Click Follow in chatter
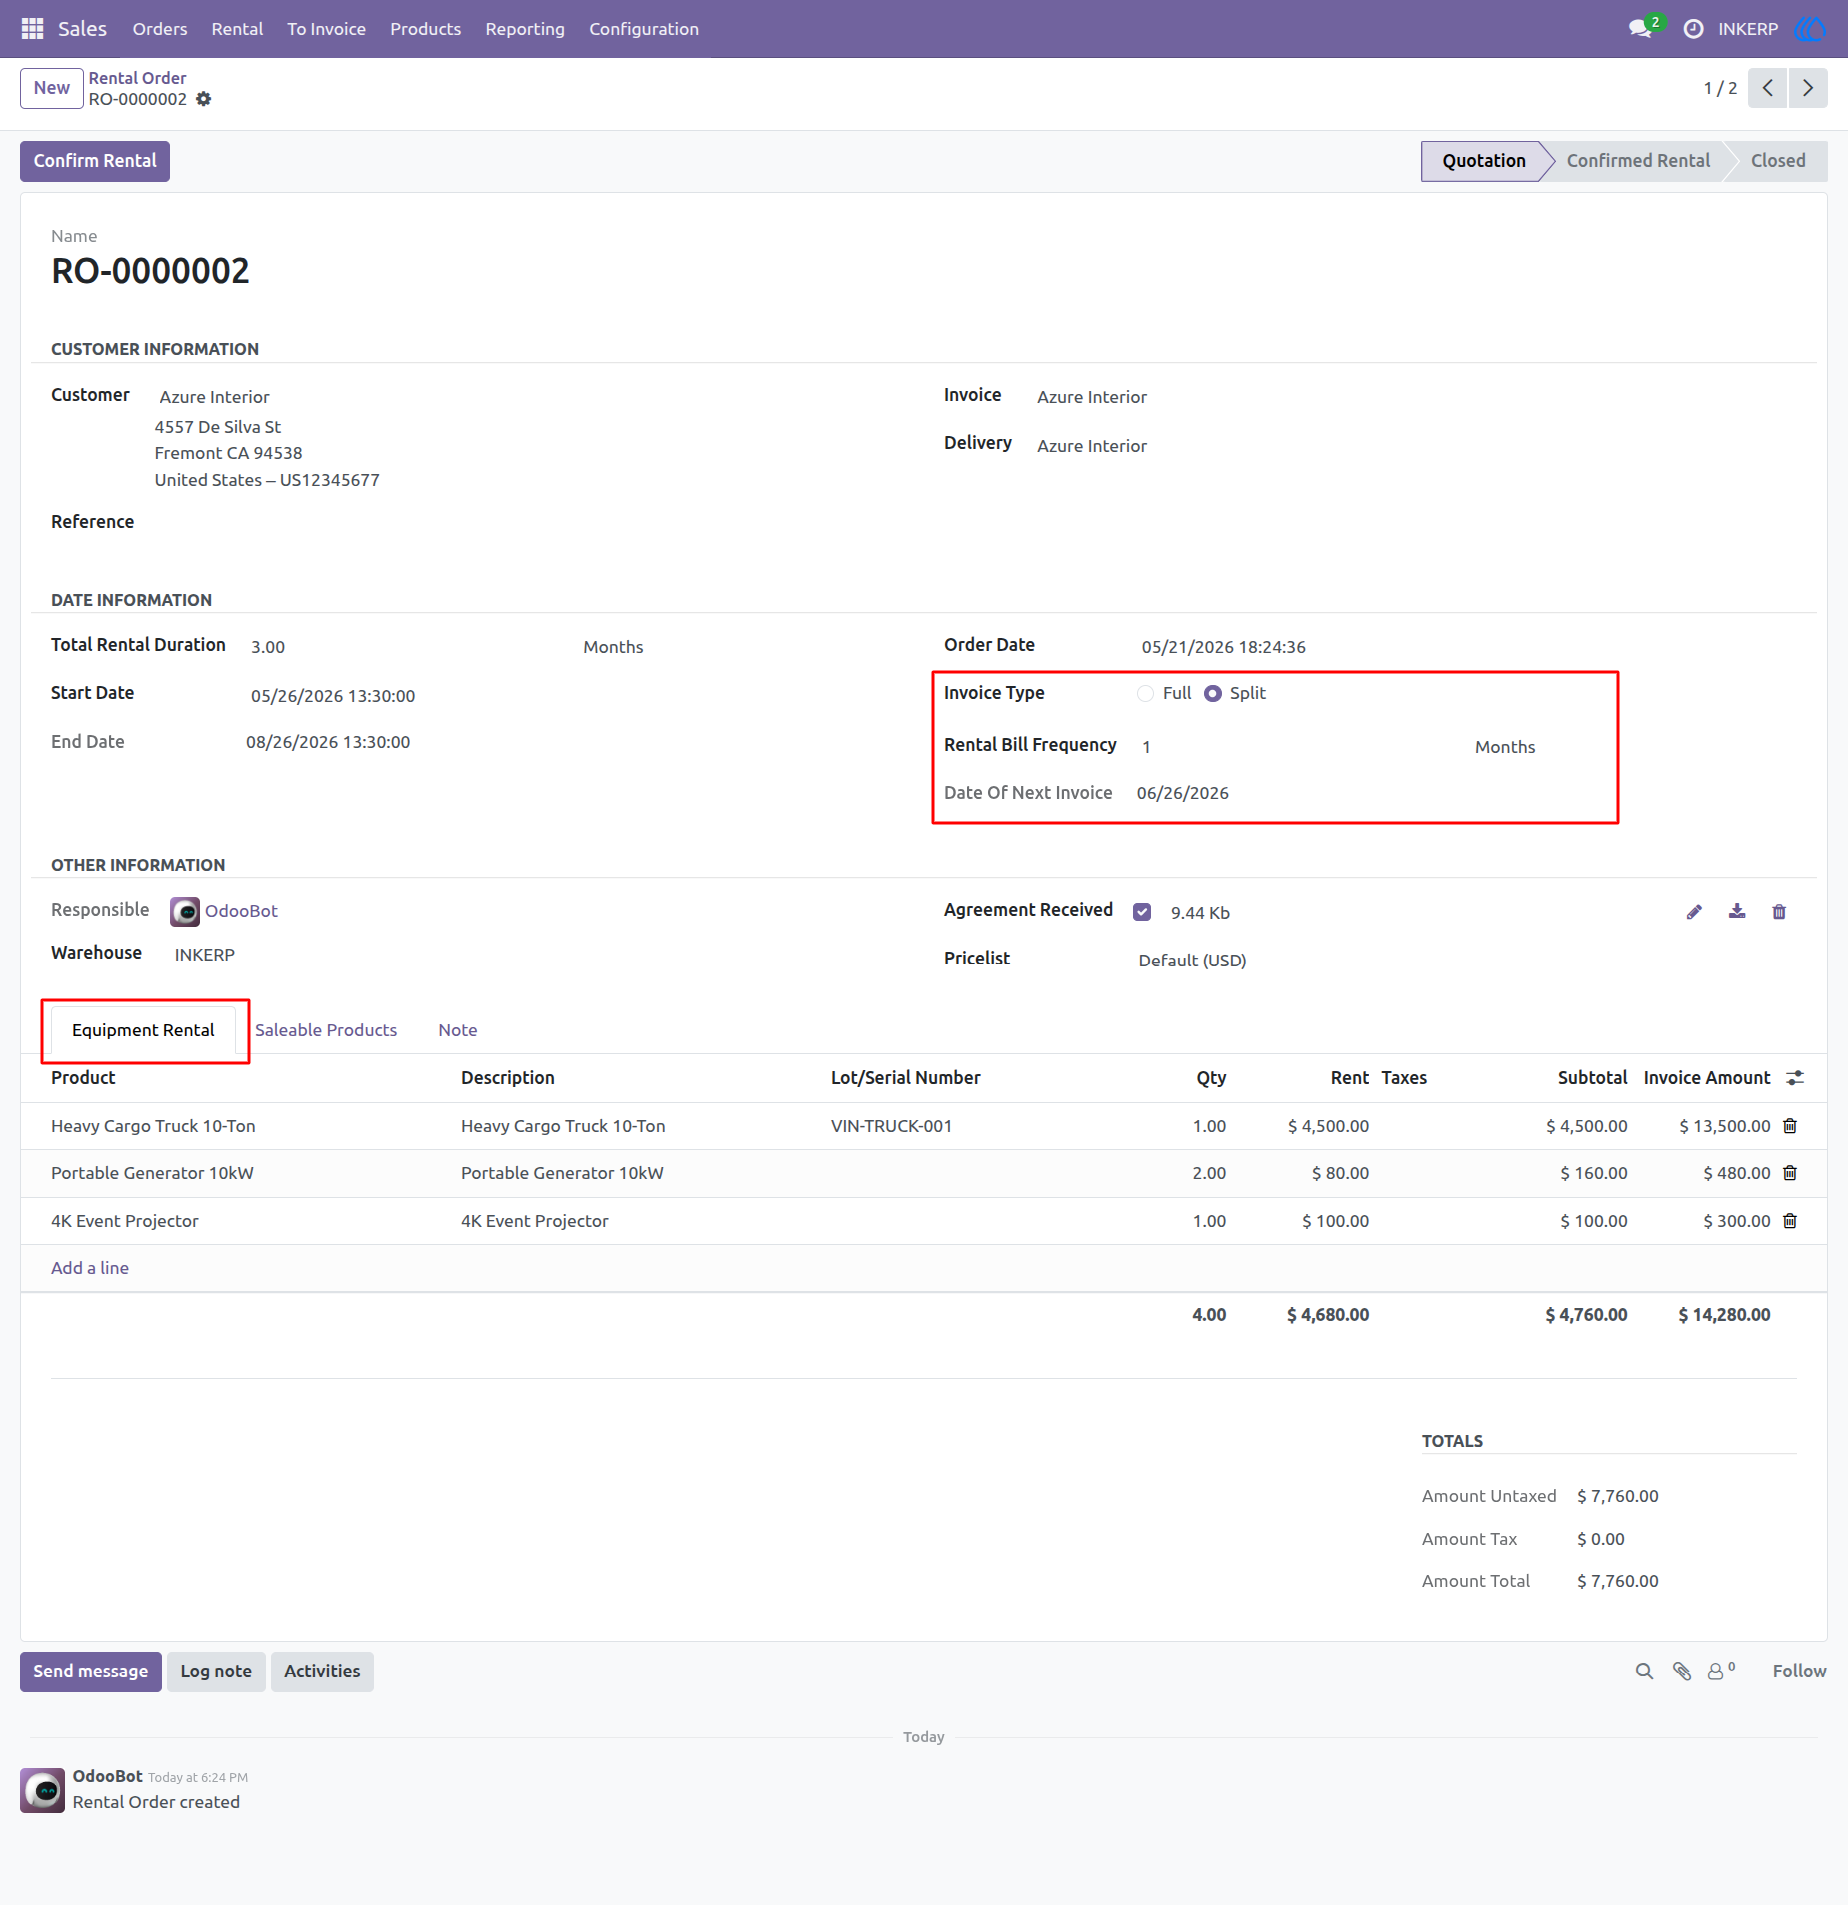Viewport: 1848px width, 1905px height. click(x=1799, y=1671)
